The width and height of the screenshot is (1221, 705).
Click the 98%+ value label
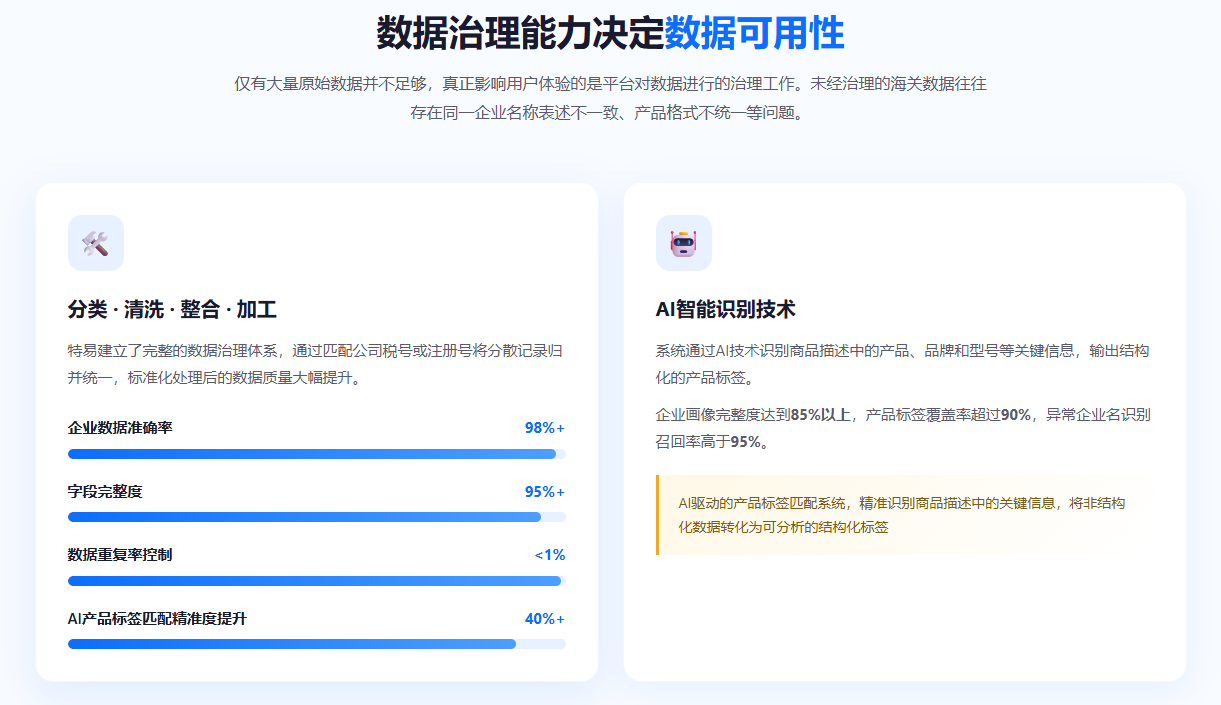pos(545,428)
